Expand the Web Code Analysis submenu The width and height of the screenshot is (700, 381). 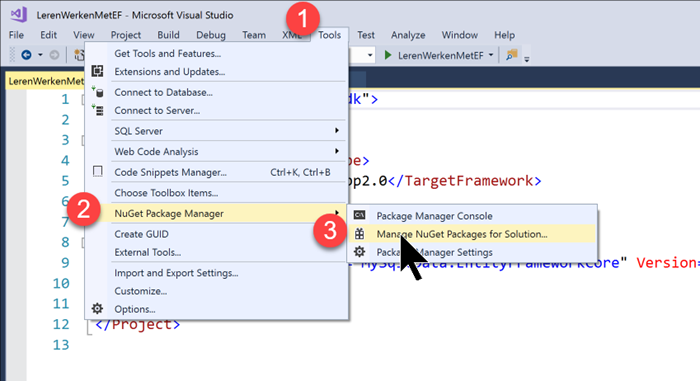(x=337, y=151)
